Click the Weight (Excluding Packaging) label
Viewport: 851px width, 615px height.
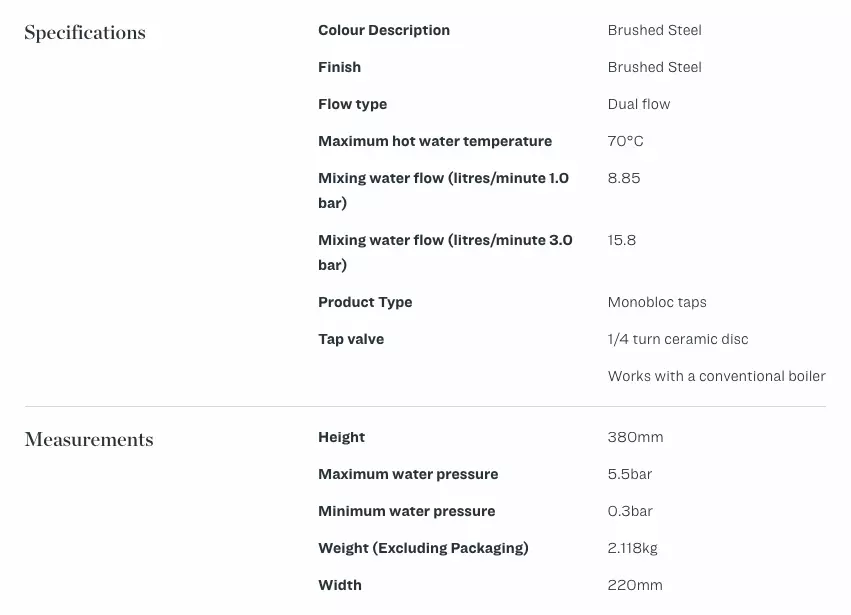tap(423, 548)
